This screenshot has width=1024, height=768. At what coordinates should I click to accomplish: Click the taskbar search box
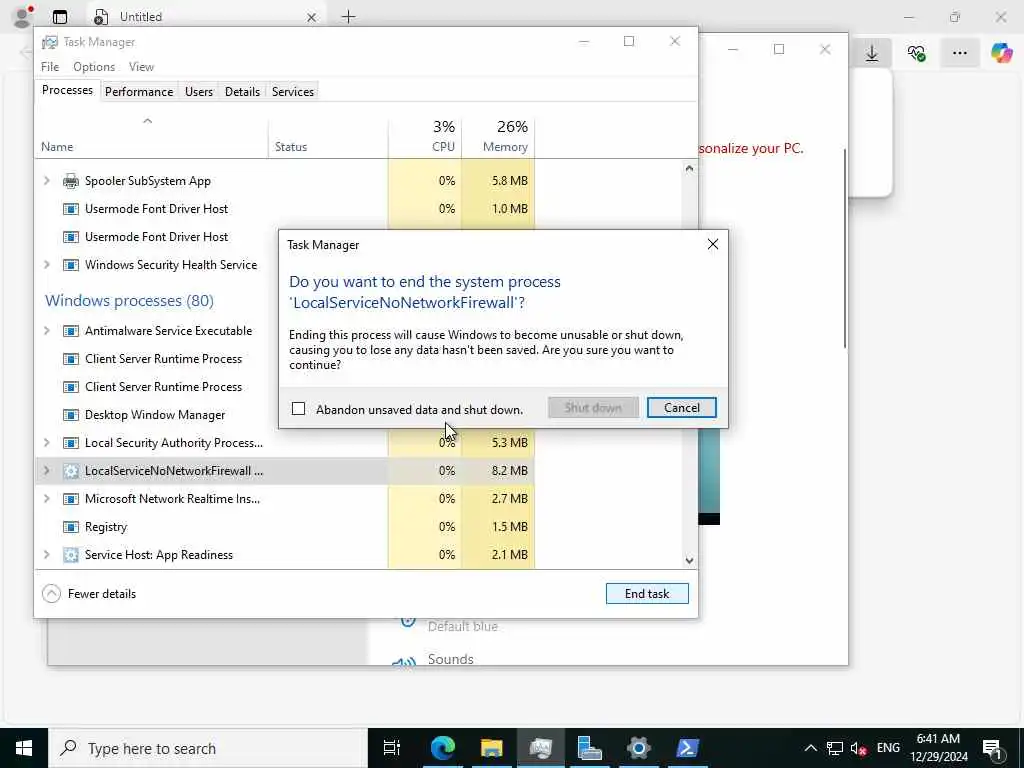208,748
